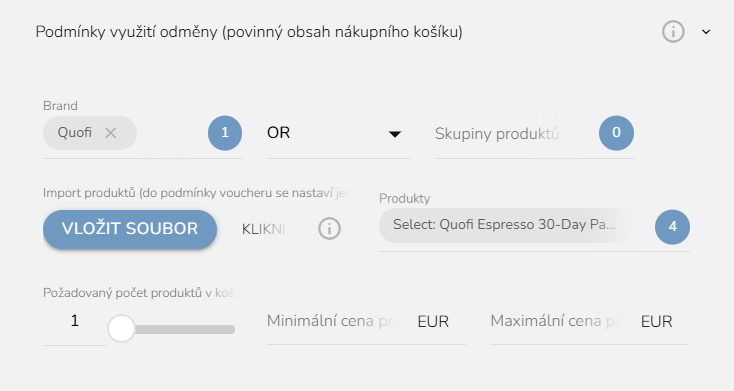734x391 pixels.
Task: Click the VLOŽIT SOUBOR button
Action: tap(130, 229)
